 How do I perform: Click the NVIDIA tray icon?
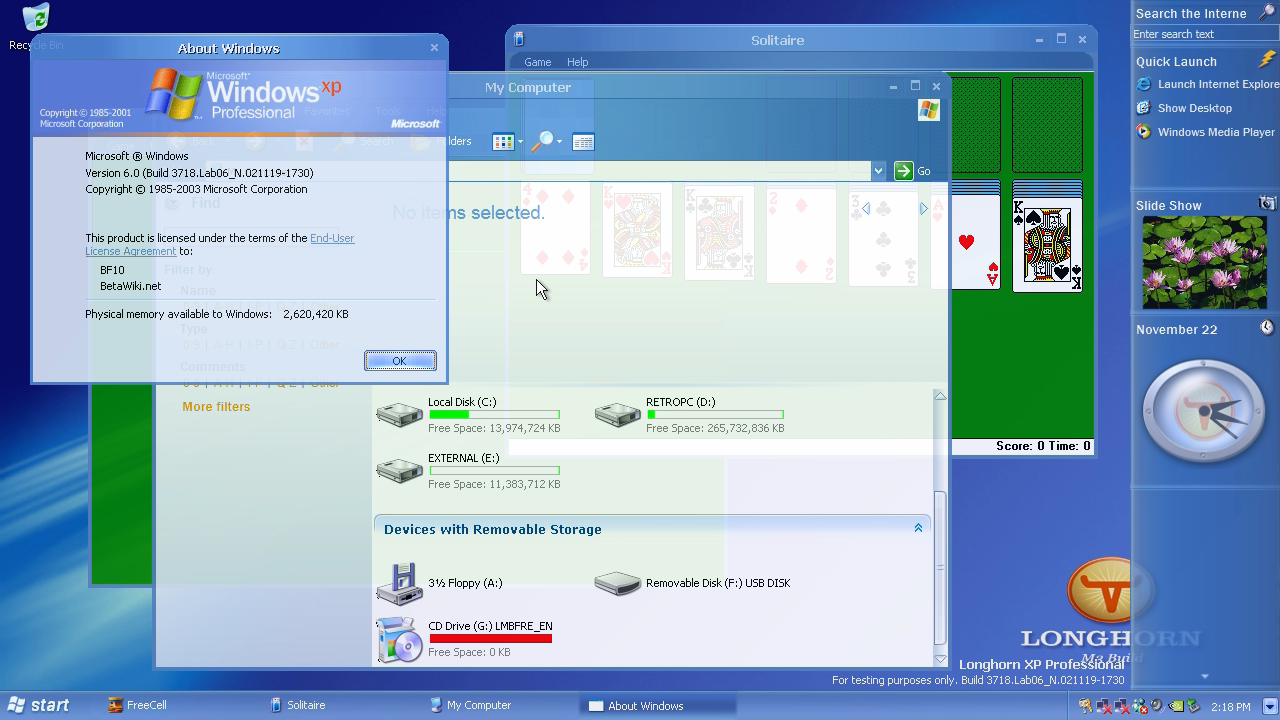tap(1175, 706)
